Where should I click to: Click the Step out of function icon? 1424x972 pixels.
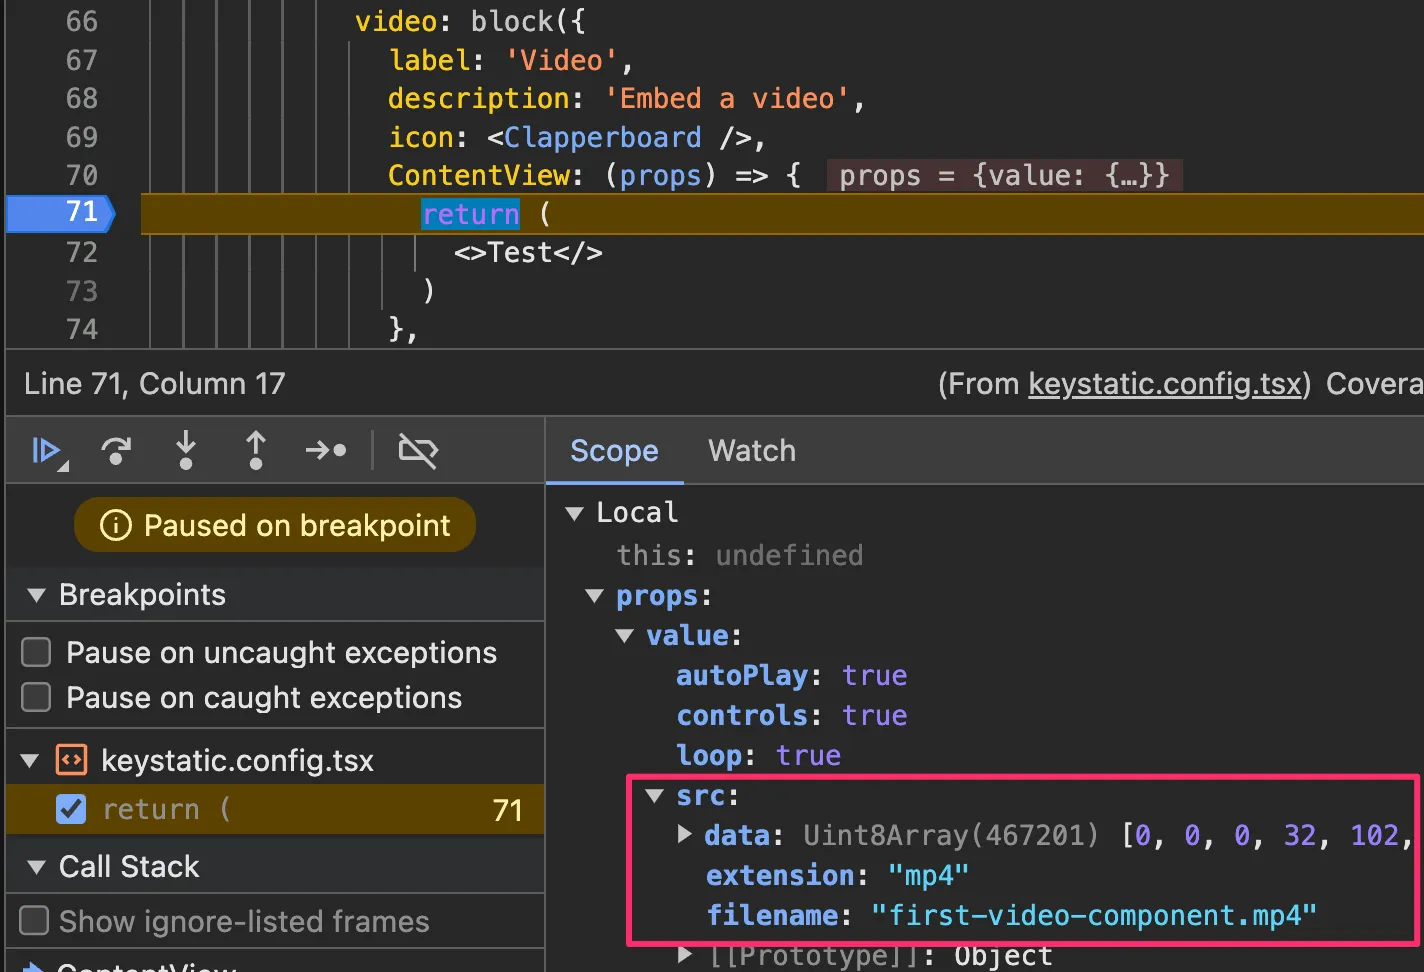256,451
